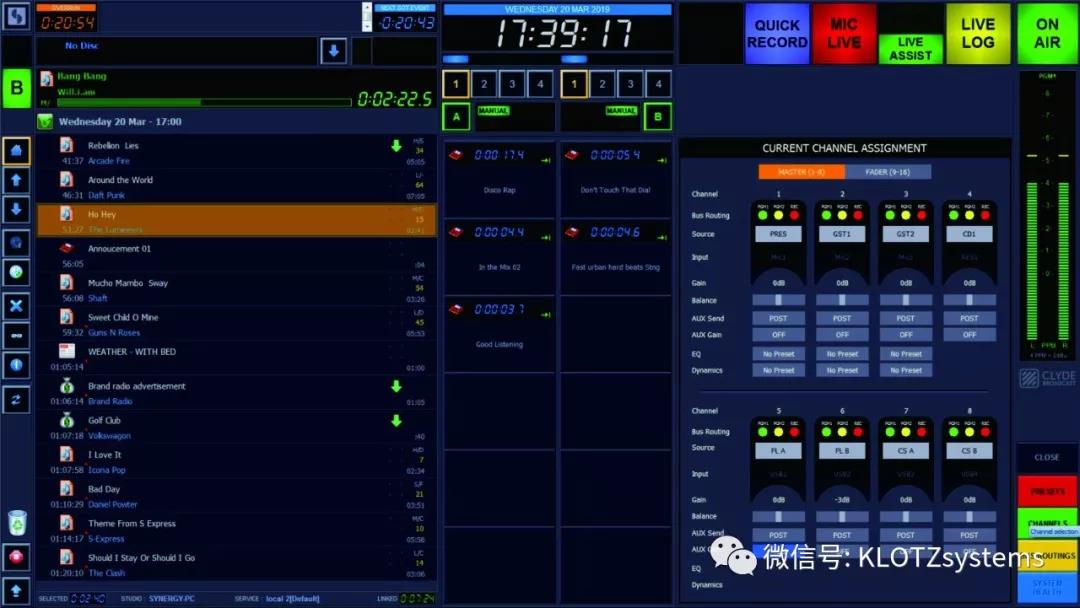Screen dimensions: 1080x608
Task: Click the green arrow on the Rebellion Lies row
Action: click(396, 145)
